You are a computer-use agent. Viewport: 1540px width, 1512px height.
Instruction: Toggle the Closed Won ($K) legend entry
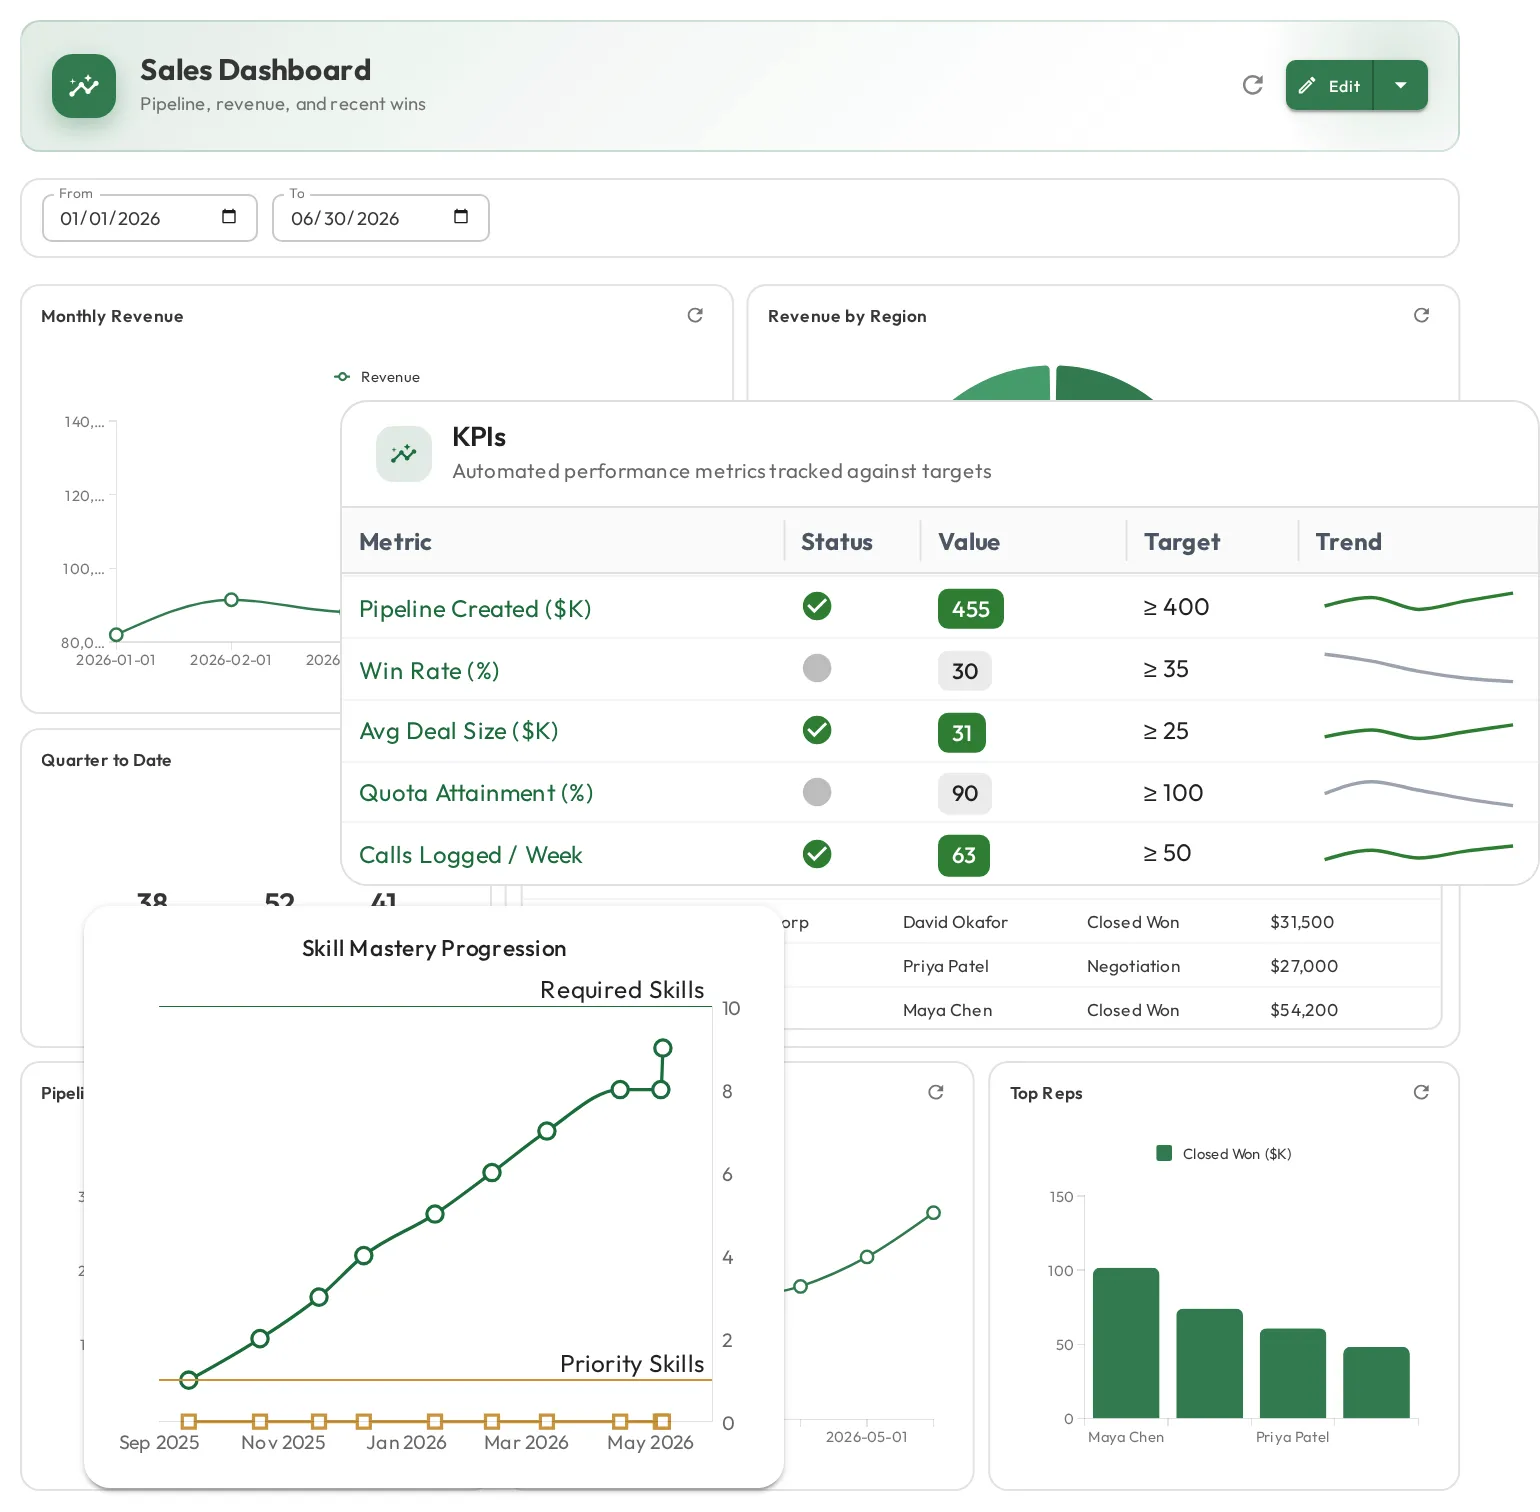pyautogui.click(x=1224, y=1154)
